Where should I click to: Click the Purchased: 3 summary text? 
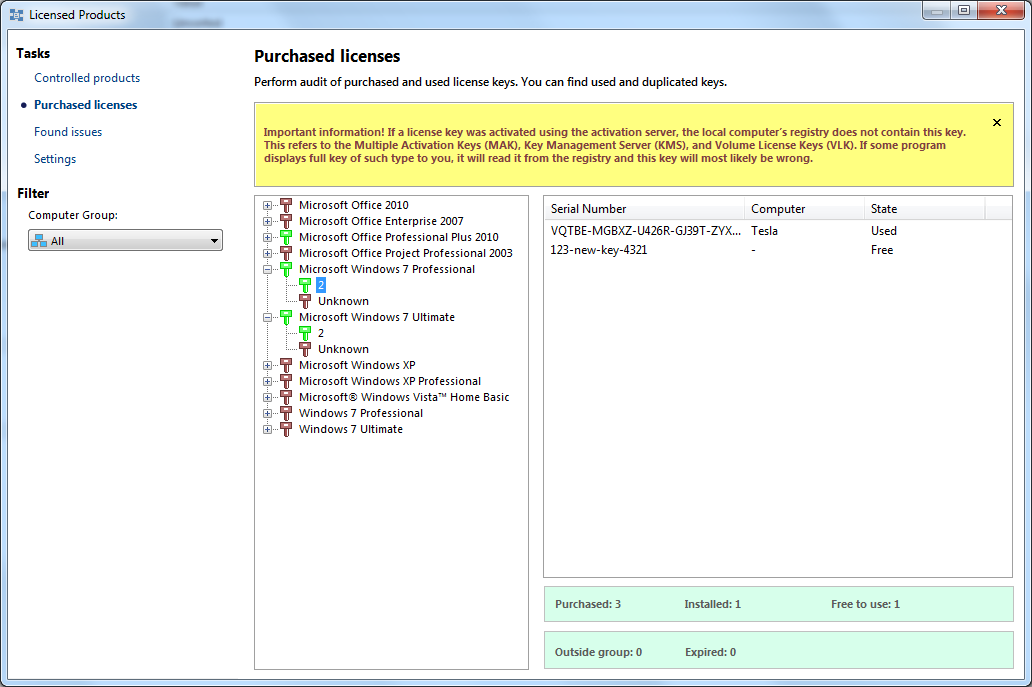point(588,604)
